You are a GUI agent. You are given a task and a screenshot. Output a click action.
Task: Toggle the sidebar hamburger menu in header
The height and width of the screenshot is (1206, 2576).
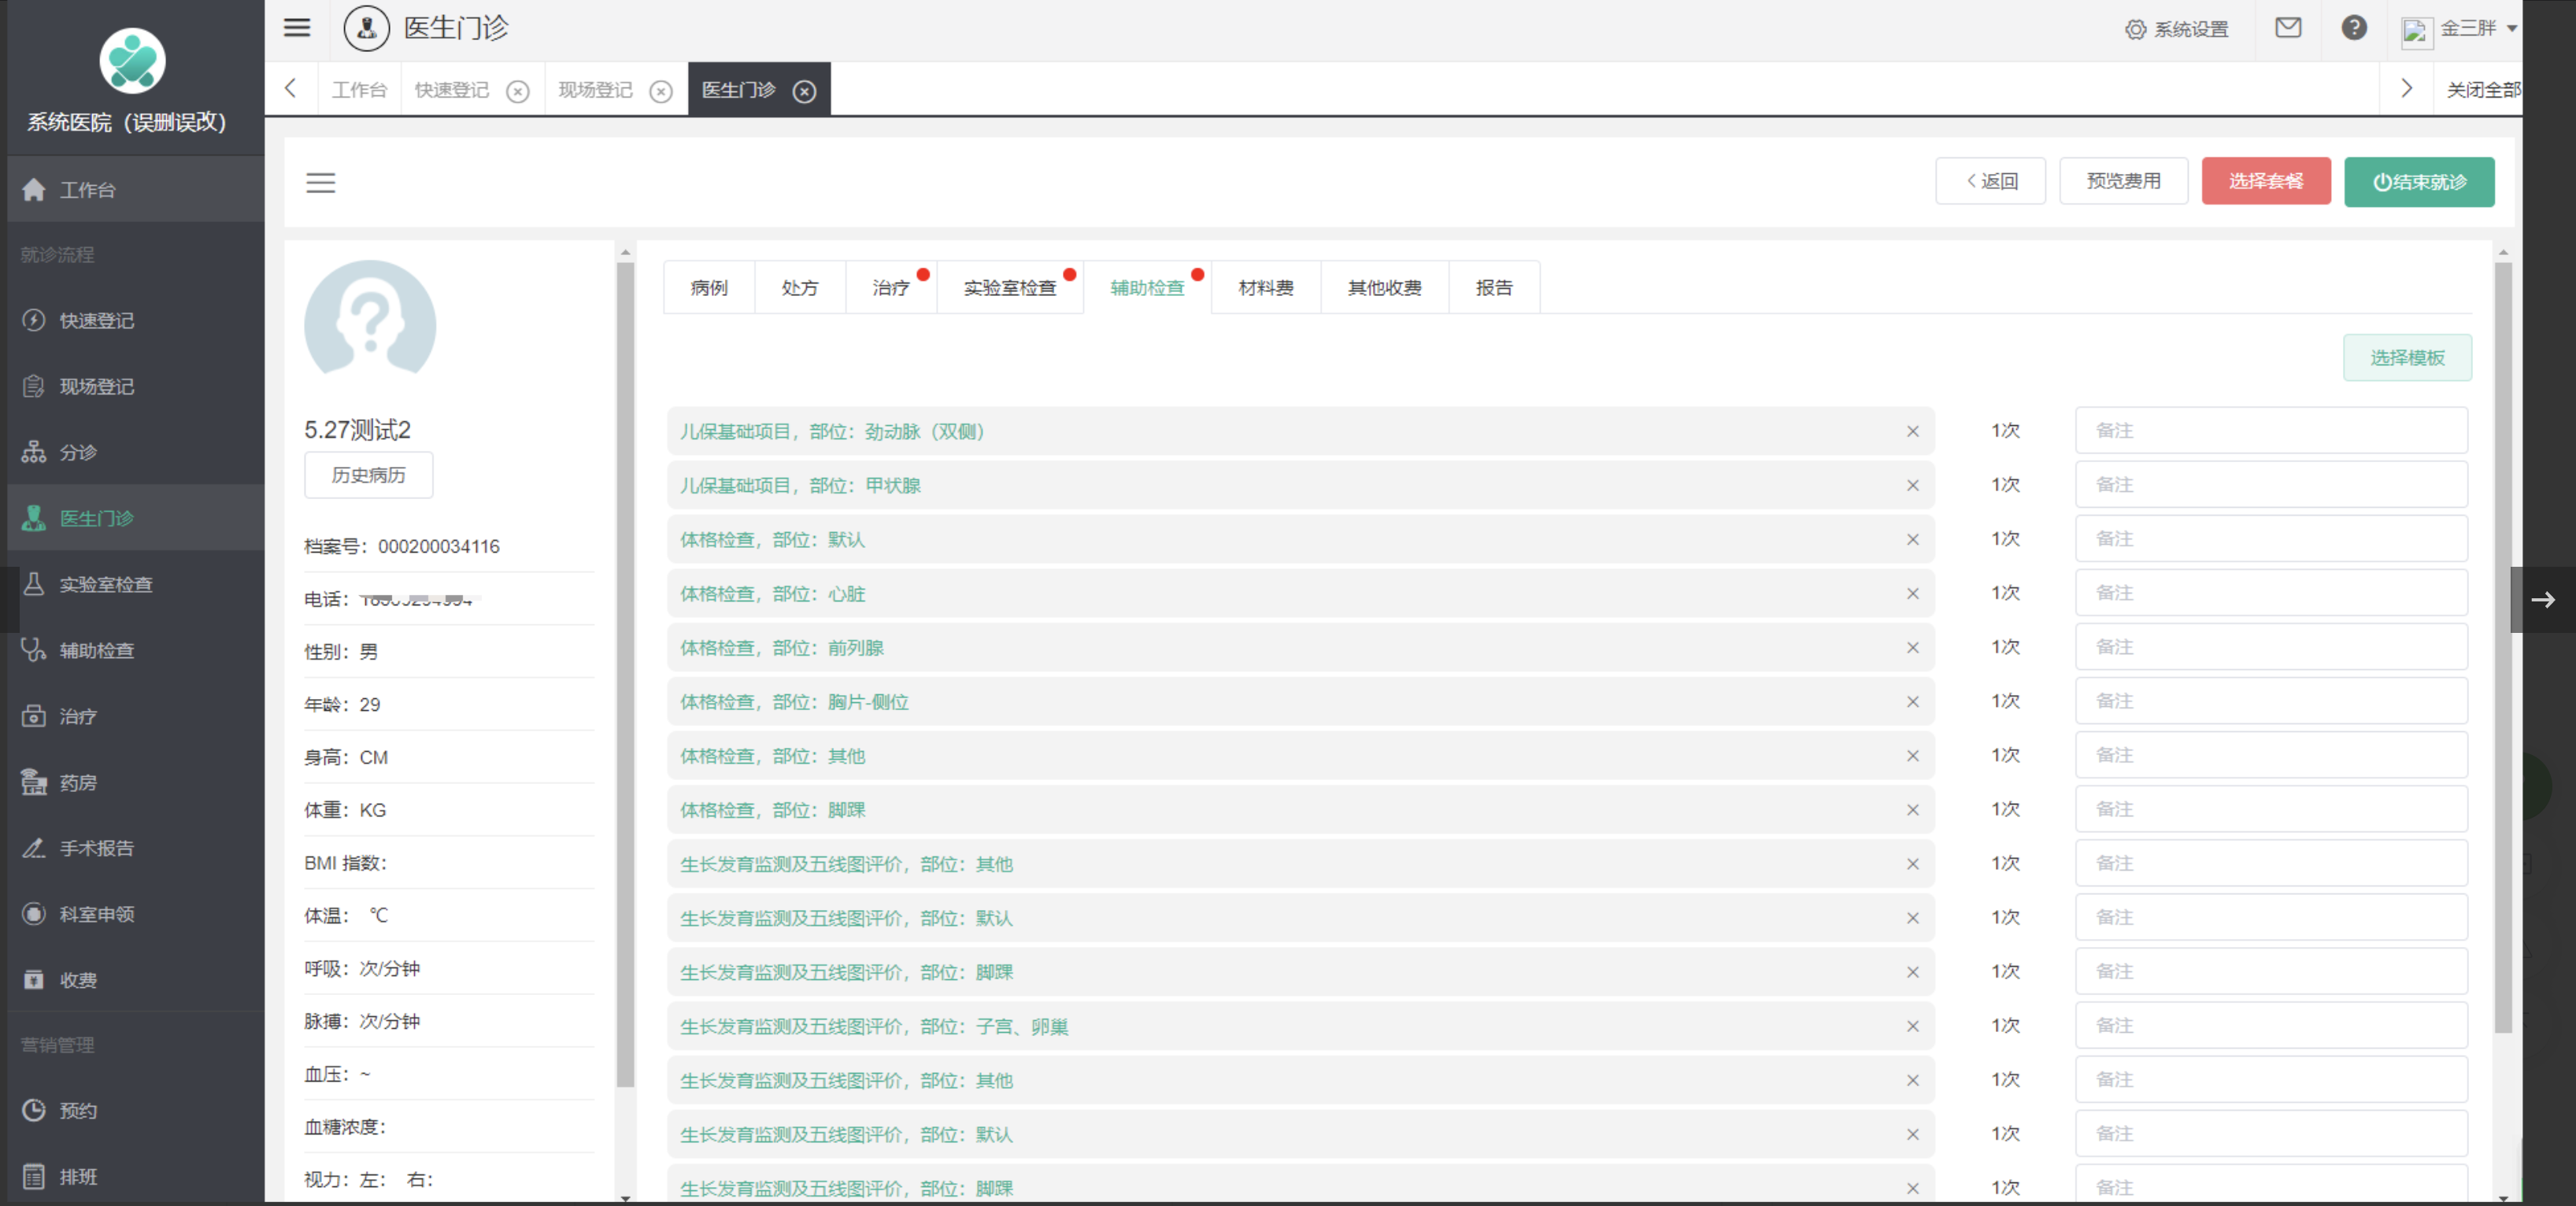tap(297, 28)
